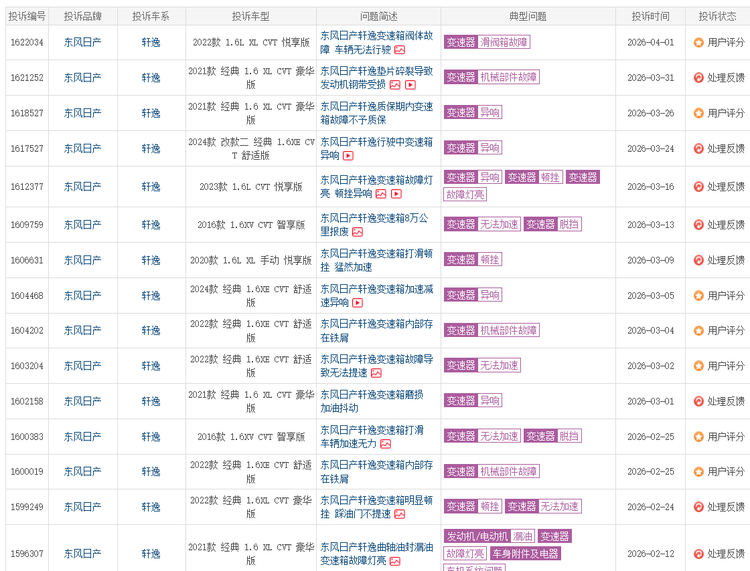Click the 投诉状态 column header
The height and width of the screenshot is (571, 750).
point(717,16)
